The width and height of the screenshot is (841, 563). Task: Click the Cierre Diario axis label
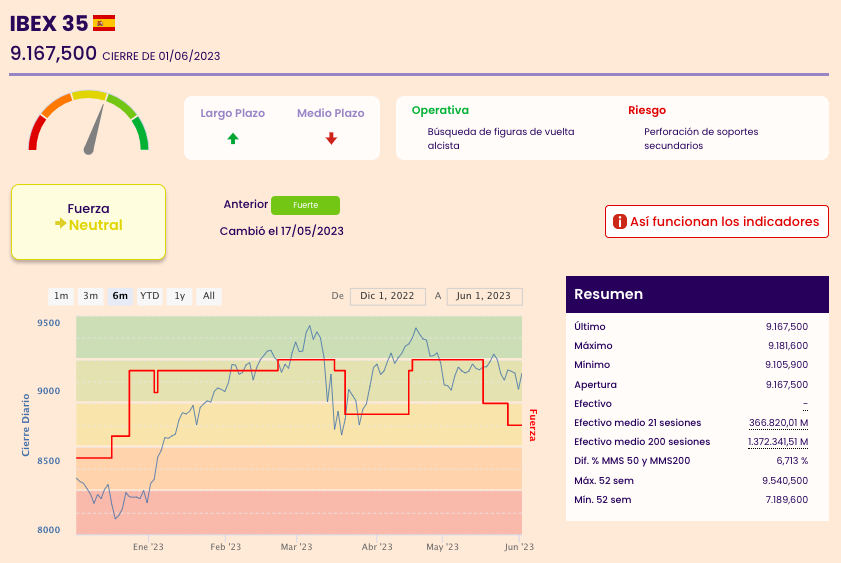[25, 425]
